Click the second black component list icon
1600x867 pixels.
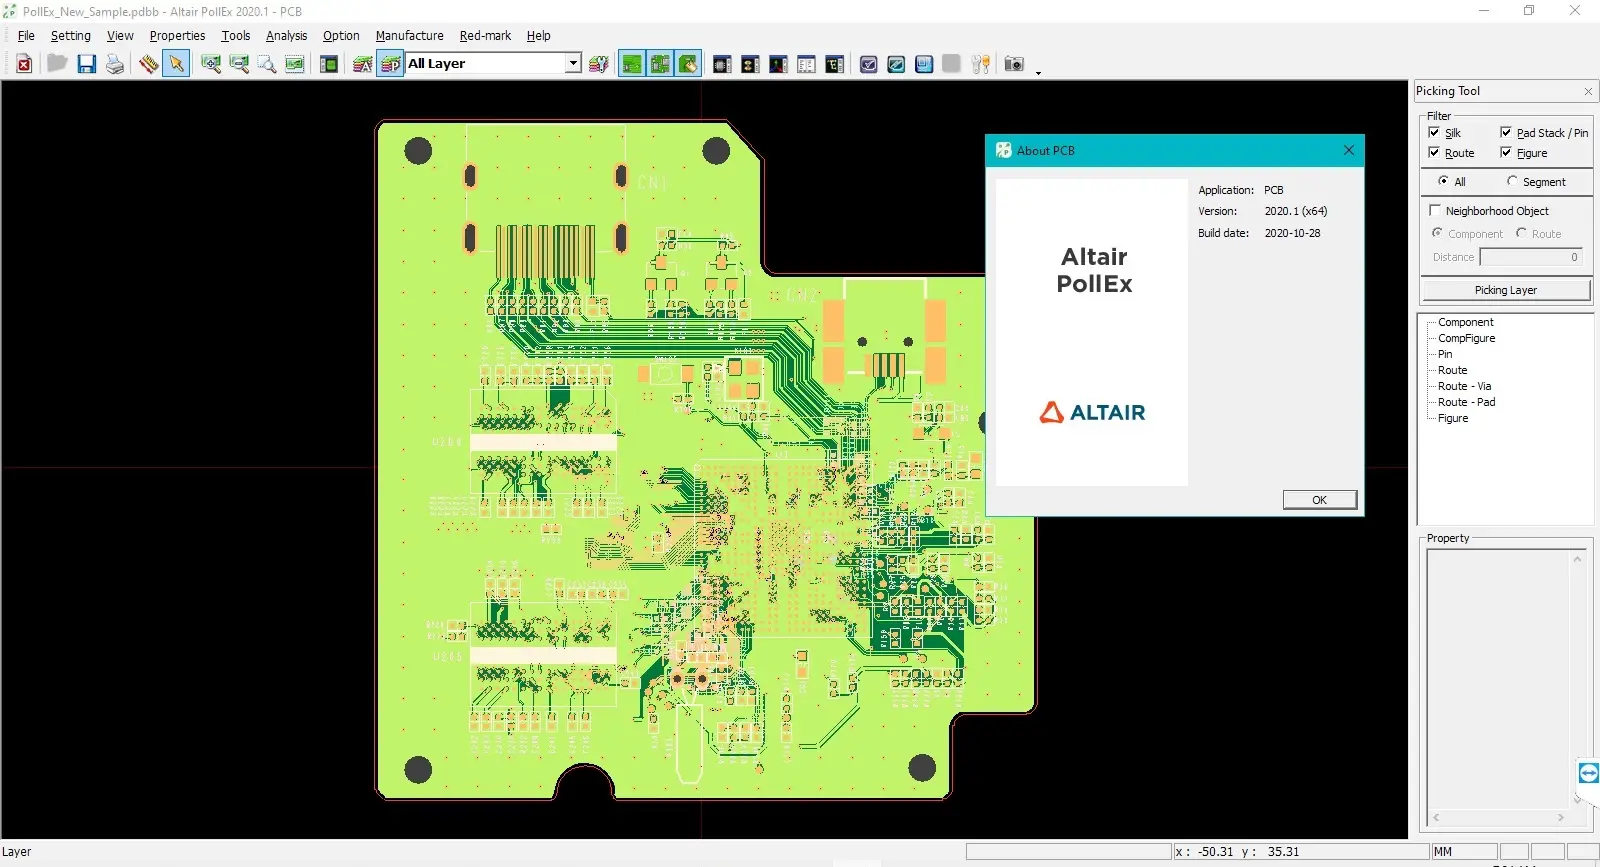point(750,64)
